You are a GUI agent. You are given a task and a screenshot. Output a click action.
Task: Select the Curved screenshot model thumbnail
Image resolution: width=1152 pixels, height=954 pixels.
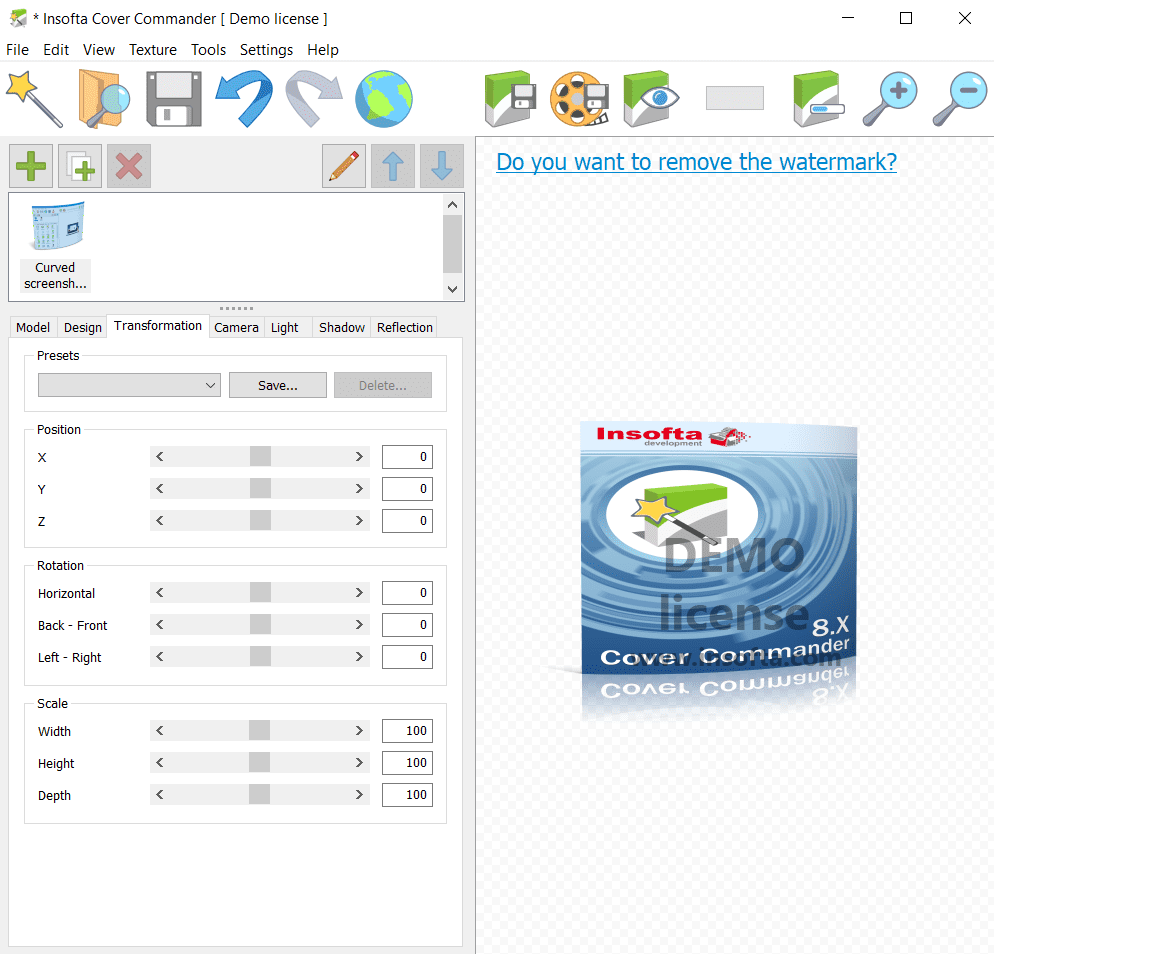(x=56, y=247)
